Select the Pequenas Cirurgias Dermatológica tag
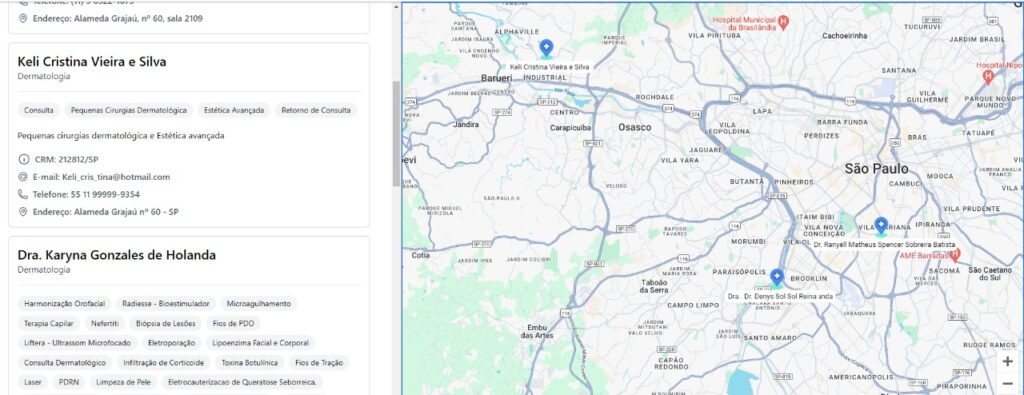The height and width of the screenshot is (395, 1024). point(129,110)
